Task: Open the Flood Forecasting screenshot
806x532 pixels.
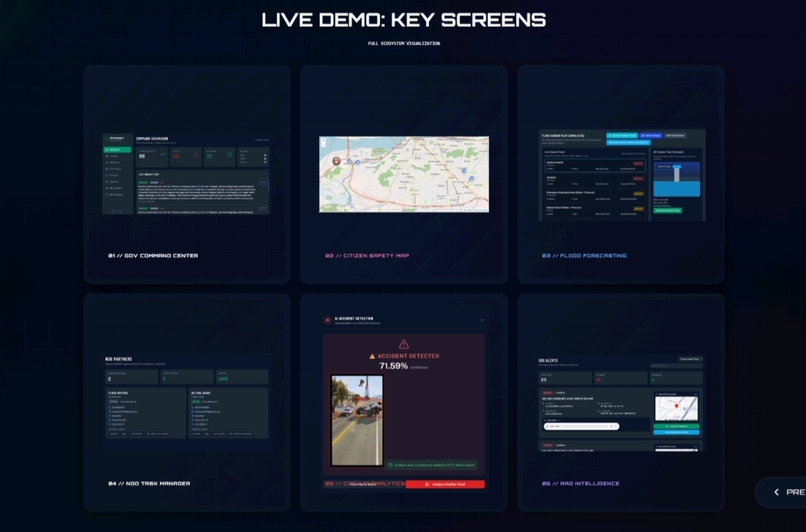Action: click(x=622, y=175)
